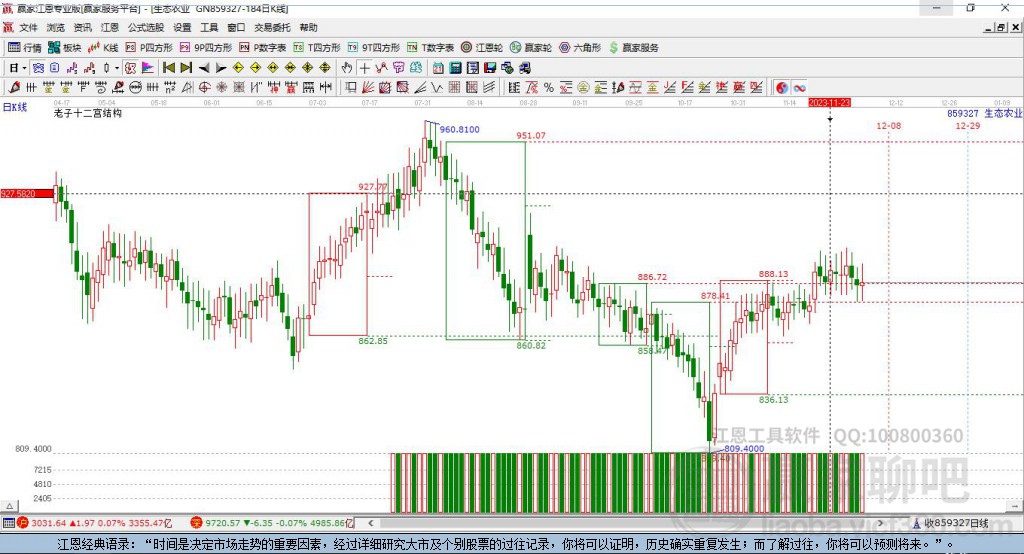The image size is (1024, 554).
Task: Jump to the last bar icon
Action: click(x=186, y=68)
